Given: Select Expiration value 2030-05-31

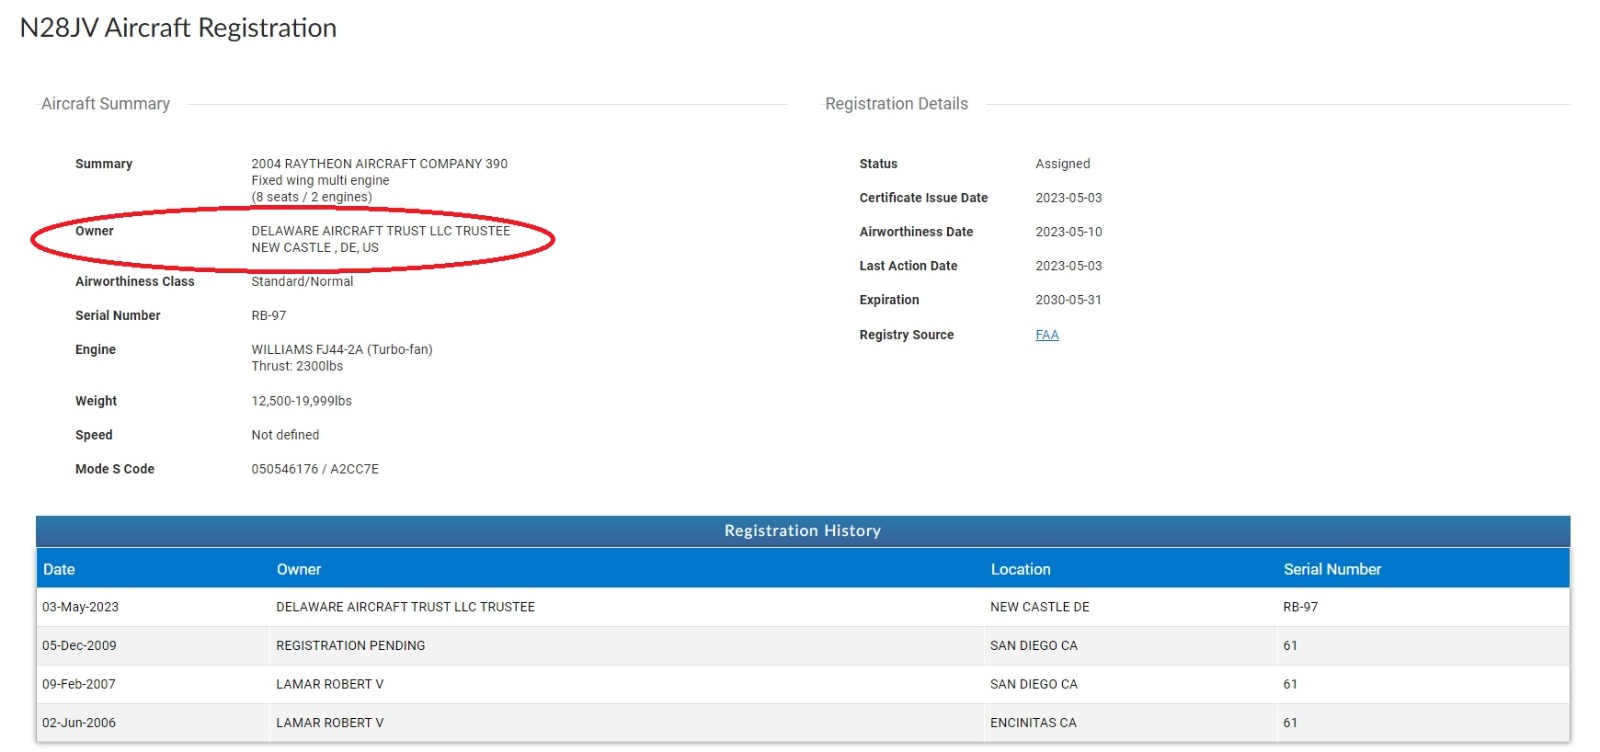Looking at the screenshot, I should click(x=1068, y=300).
